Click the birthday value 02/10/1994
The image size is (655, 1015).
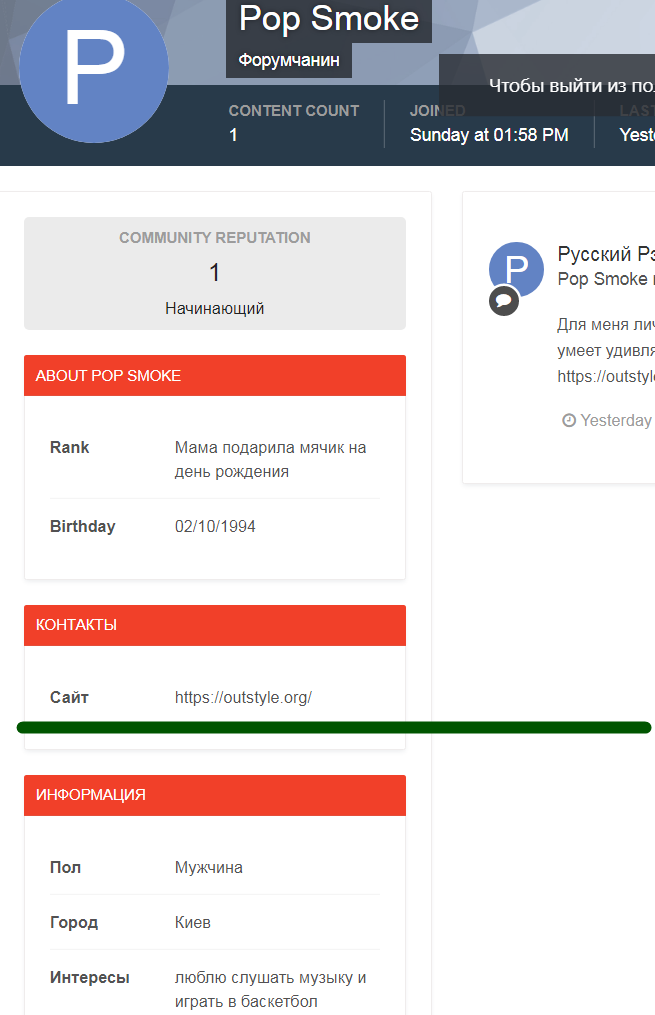[x=215, y=526]
